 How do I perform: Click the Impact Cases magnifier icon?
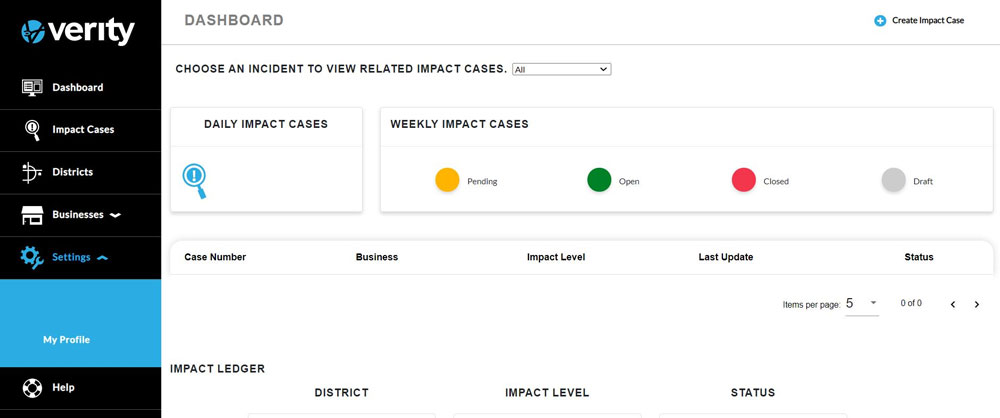pyautogui.click(x=32, y=130)
